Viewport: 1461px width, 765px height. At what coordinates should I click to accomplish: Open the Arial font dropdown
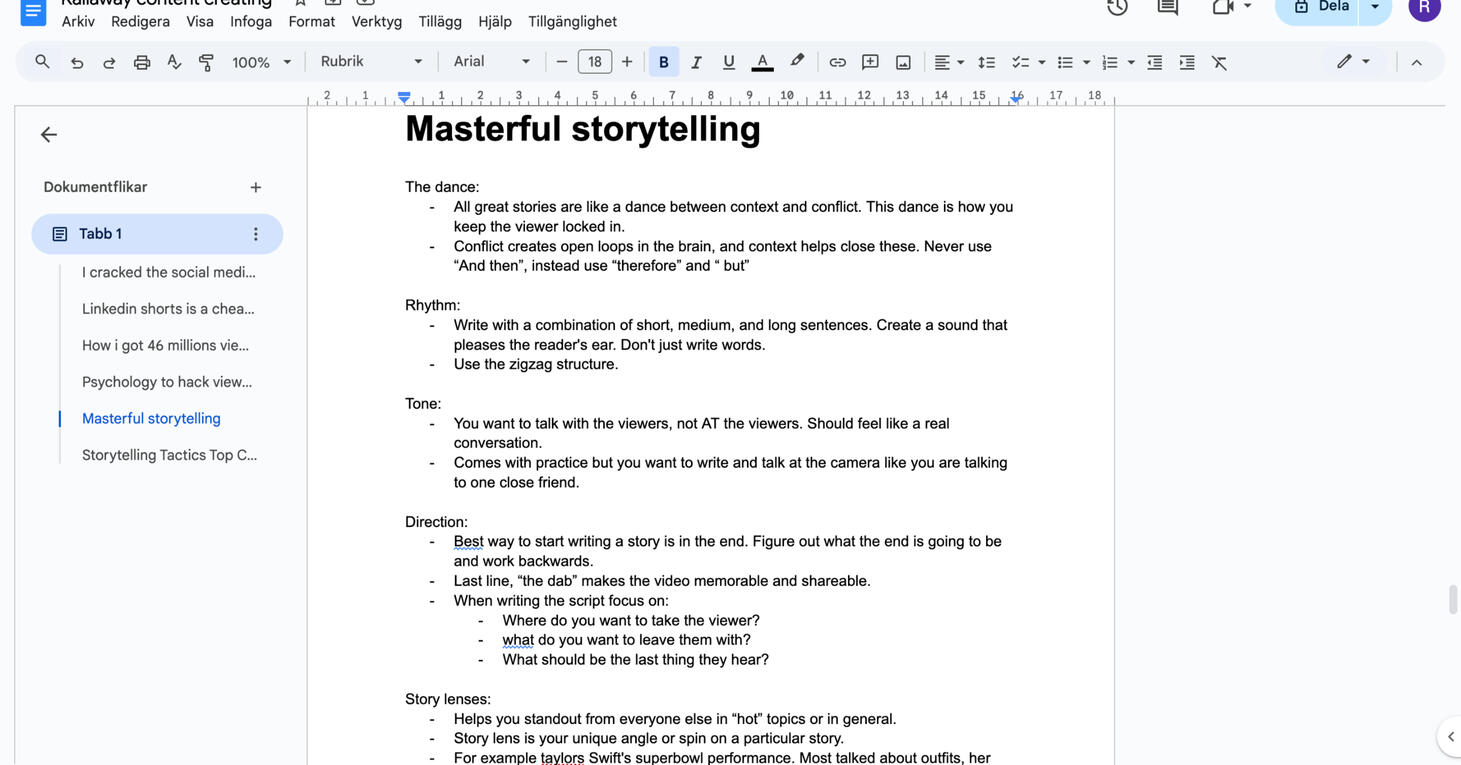492,62
